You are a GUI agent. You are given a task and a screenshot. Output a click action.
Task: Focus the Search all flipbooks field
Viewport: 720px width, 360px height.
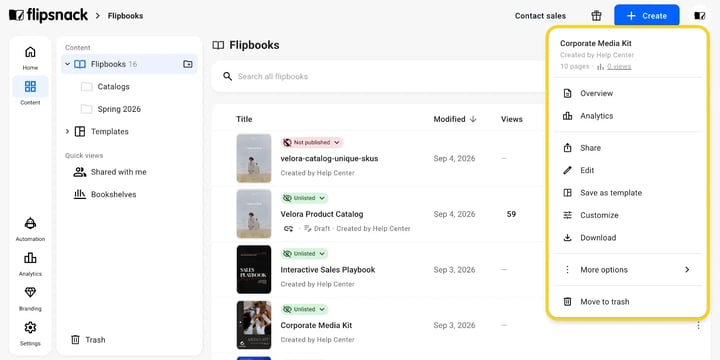(x=377, y=76)
